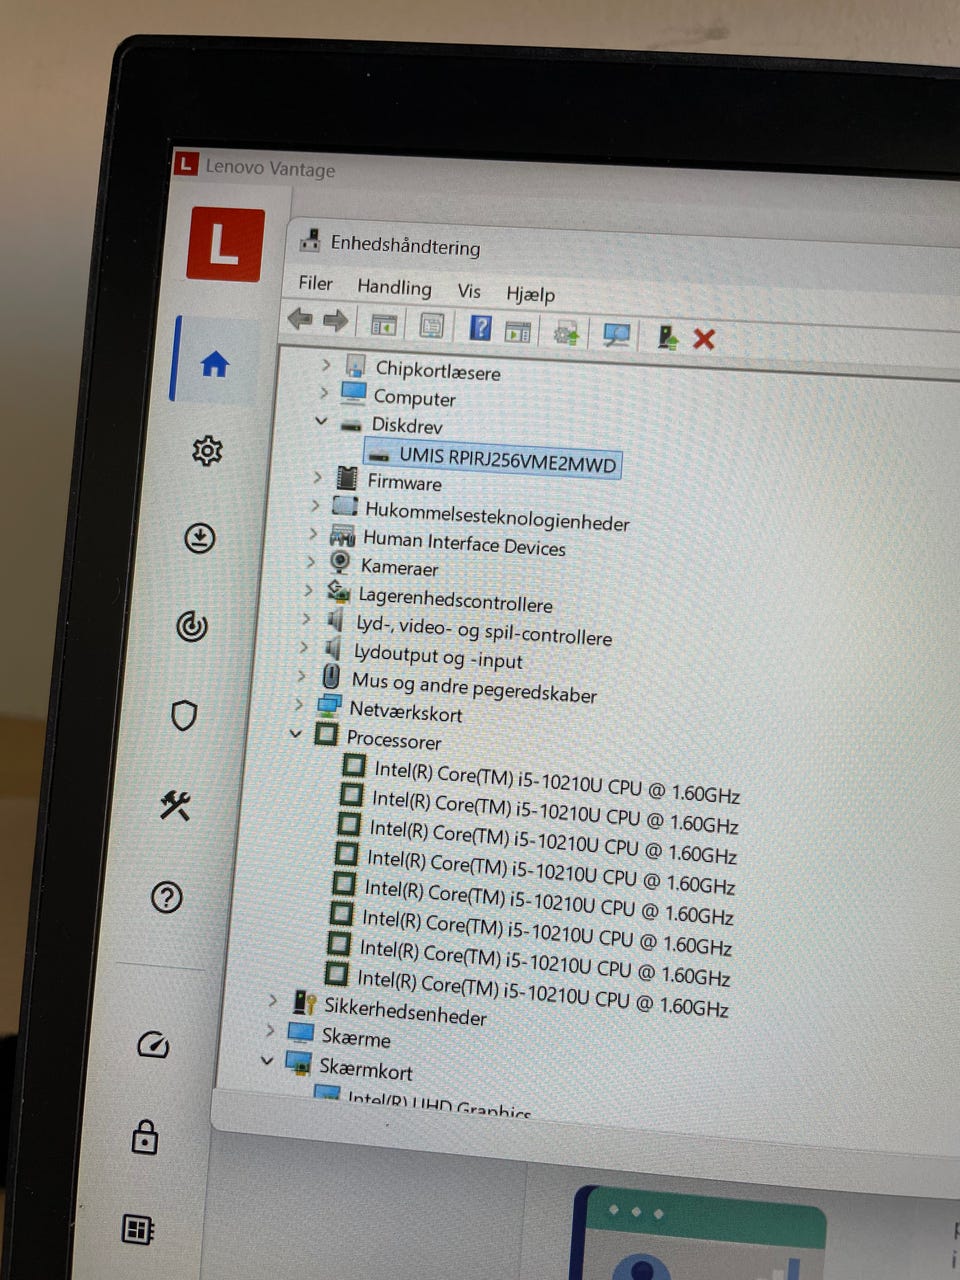Select the Lydoutput og -input row
Viewport: 960px width, 1280px height.
click(438, 656)
